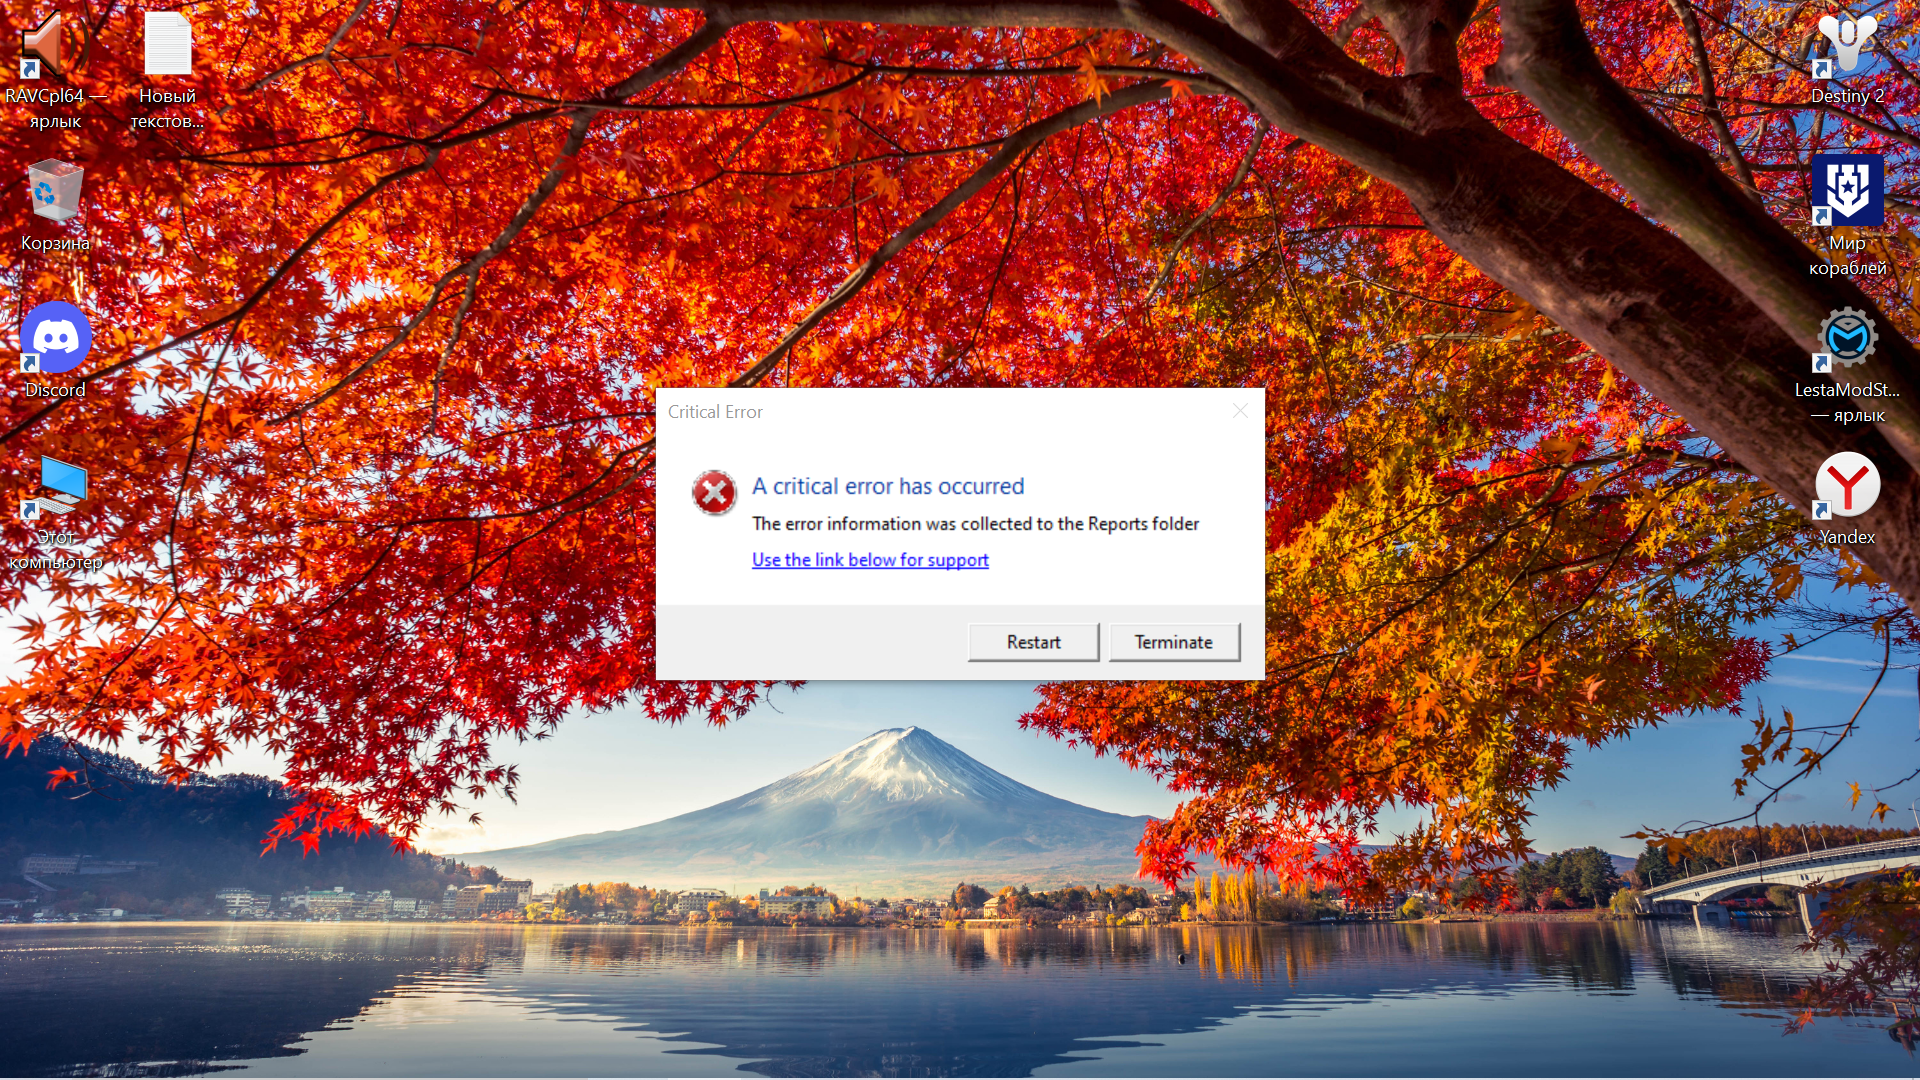The image size is (1920, 1080).
Task: Open the 'Use the link below for support' link
Action: click(870, 560)
